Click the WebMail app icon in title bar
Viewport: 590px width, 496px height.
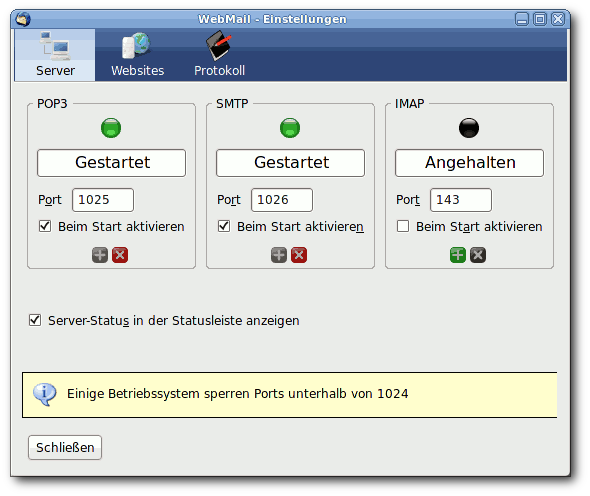[x=23, y=19]
